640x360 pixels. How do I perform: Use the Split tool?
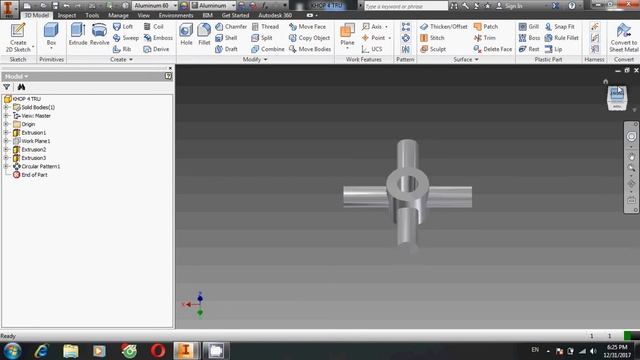point(262,38)
